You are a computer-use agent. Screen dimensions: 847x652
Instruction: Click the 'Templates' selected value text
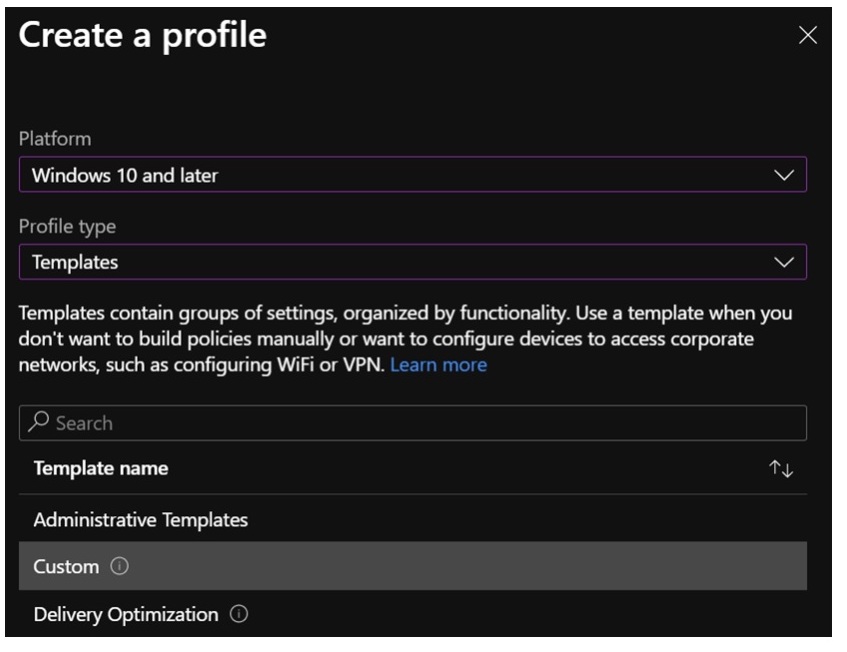[75, 263]
